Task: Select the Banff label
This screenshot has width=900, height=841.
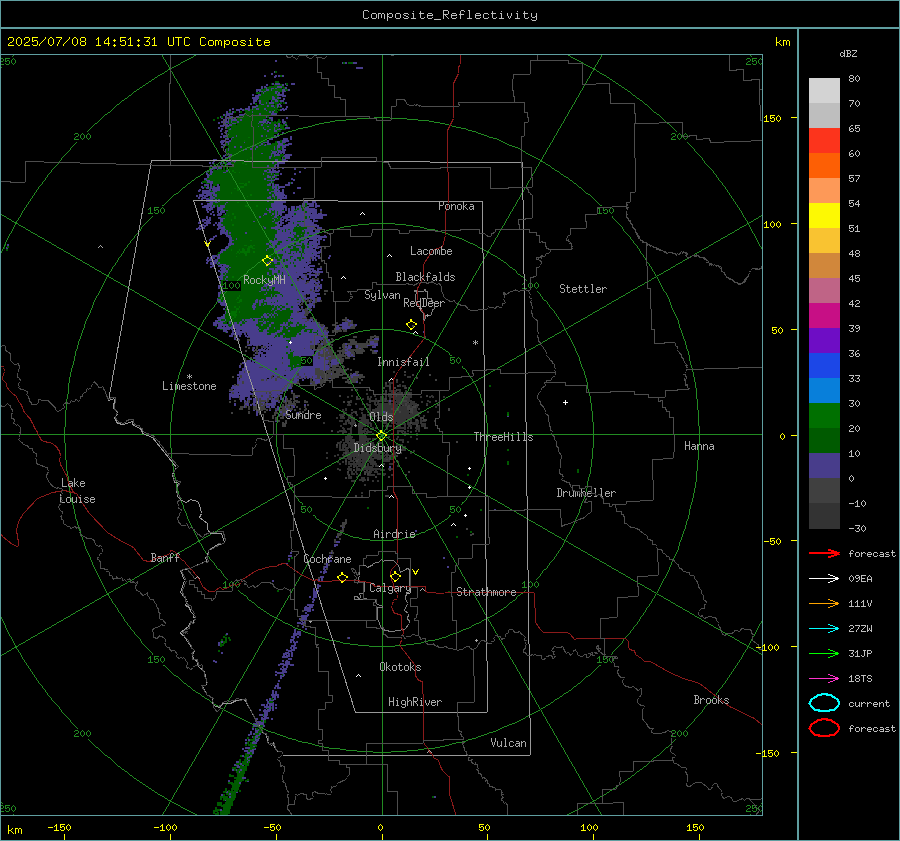Action: (x=165, y=558)
